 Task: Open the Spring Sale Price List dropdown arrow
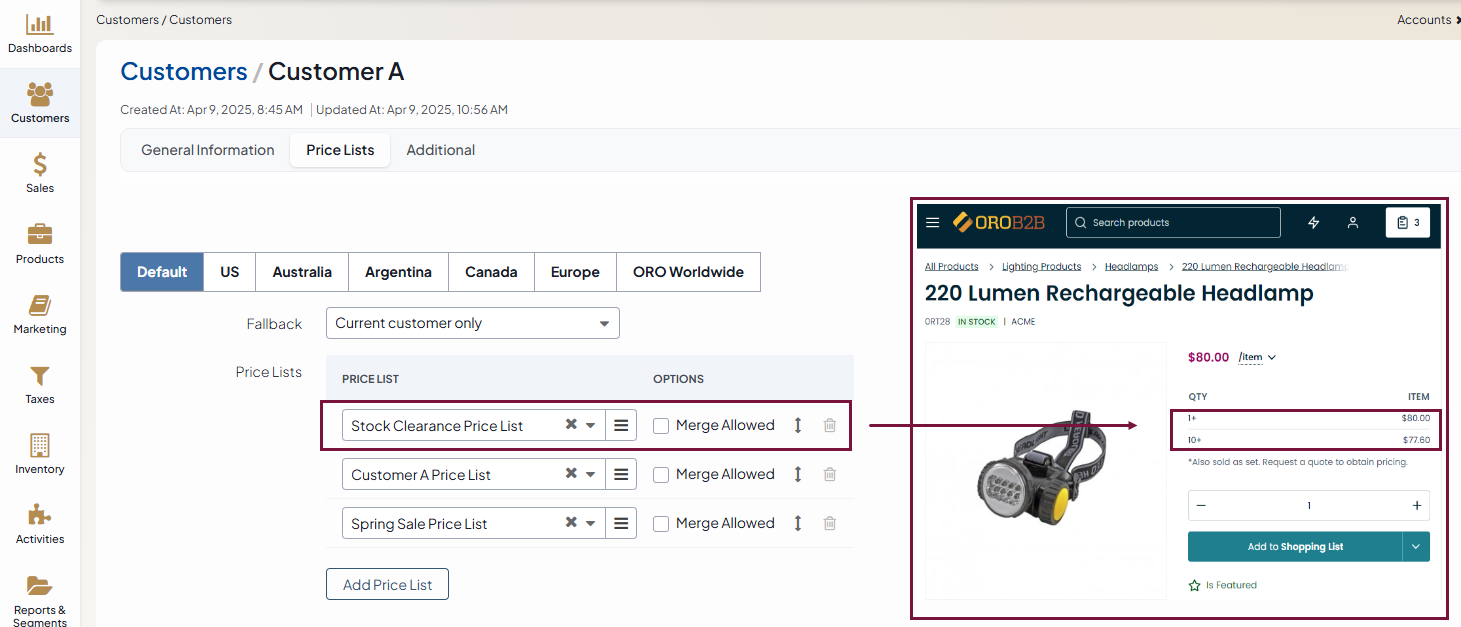591,523
